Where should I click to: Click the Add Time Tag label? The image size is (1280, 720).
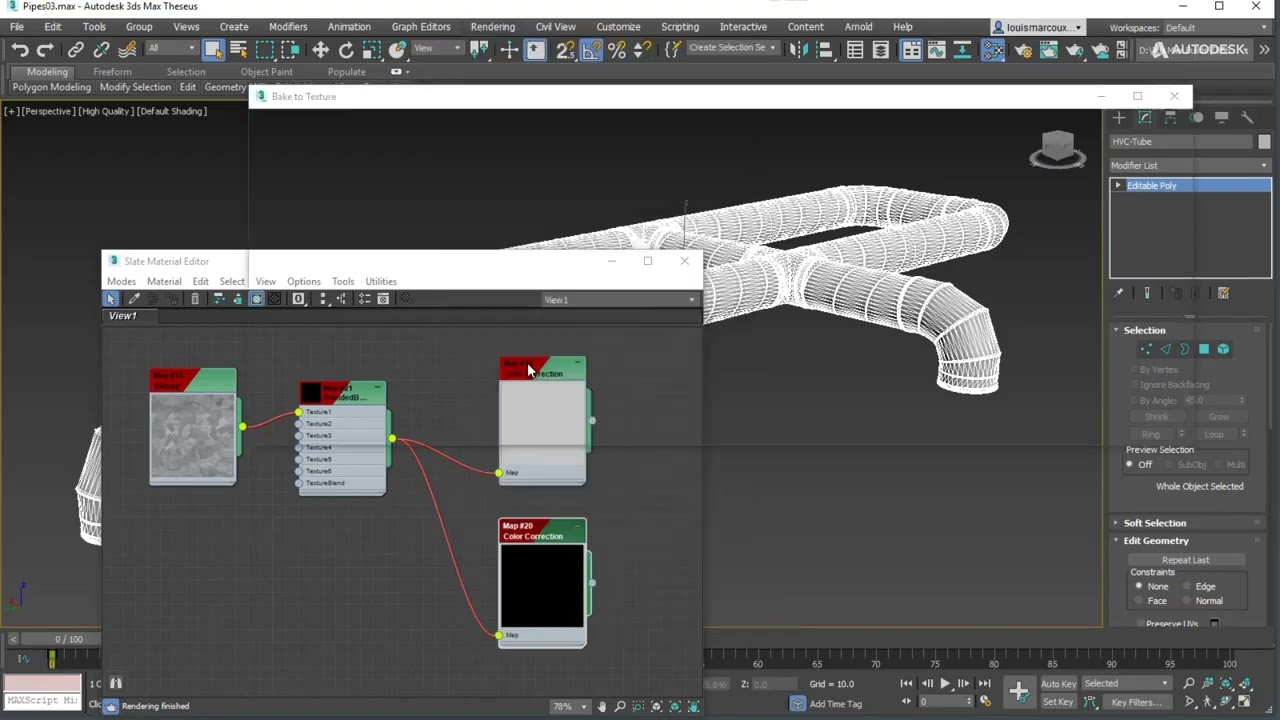pos(836,703)
